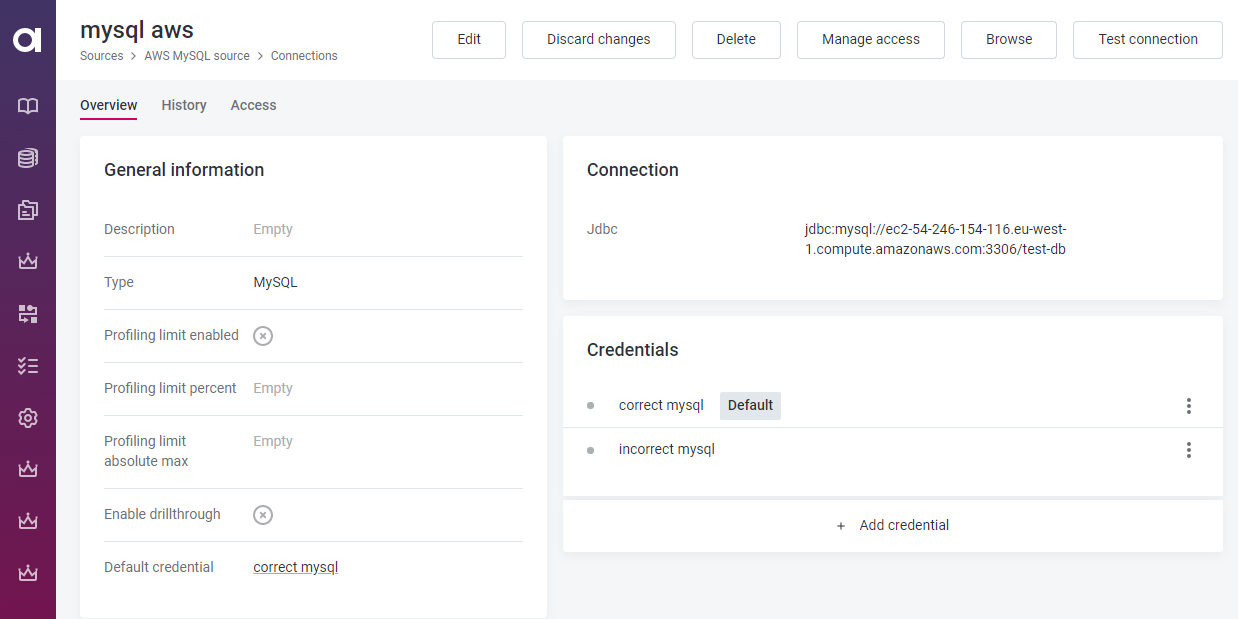Open the database stack icon in sidebar
Screen dimensions: 1238x619
click(x=28, y=158)
